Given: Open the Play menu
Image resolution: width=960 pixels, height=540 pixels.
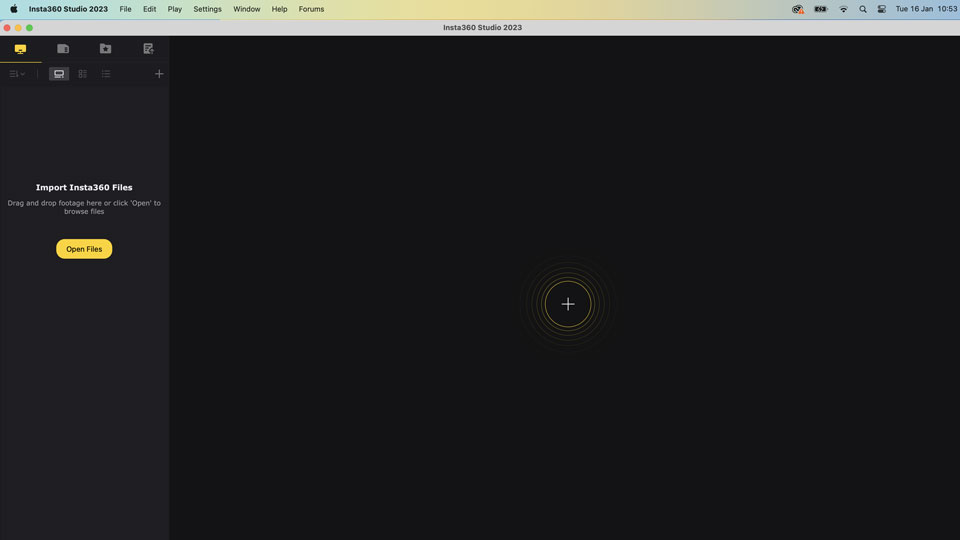Looking at the screenshot, I should 174,9.
